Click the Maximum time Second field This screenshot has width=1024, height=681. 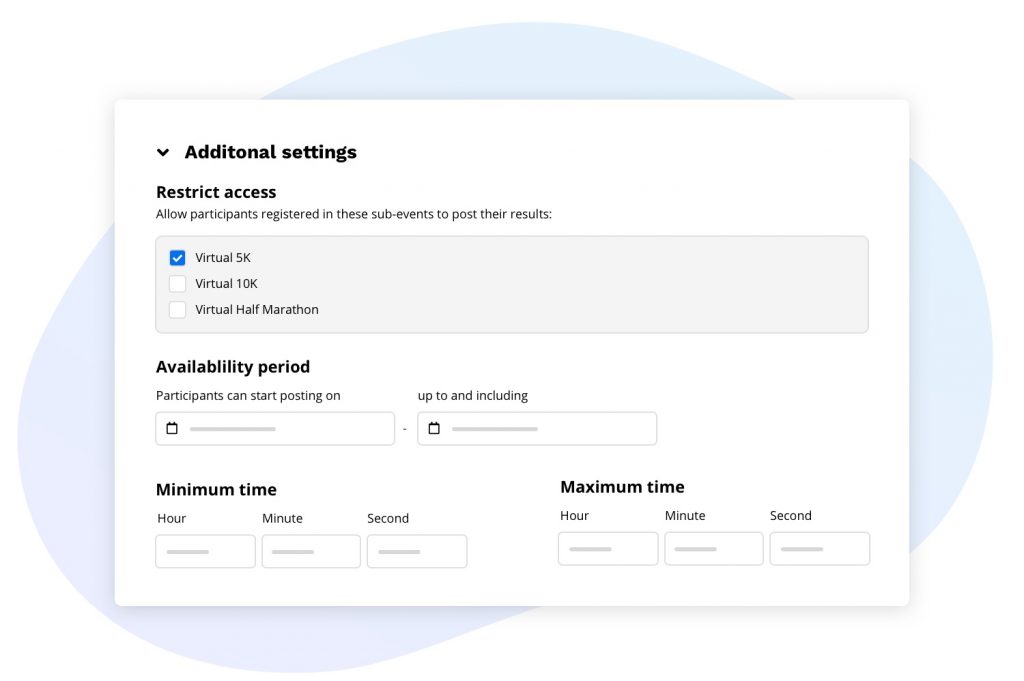click(820, 549)
